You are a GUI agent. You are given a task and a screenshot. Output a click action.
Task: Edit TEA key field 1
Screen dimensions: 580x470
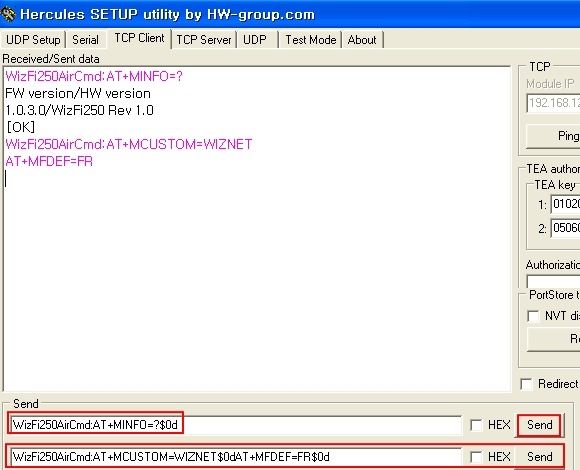click(x=566, y=204)
